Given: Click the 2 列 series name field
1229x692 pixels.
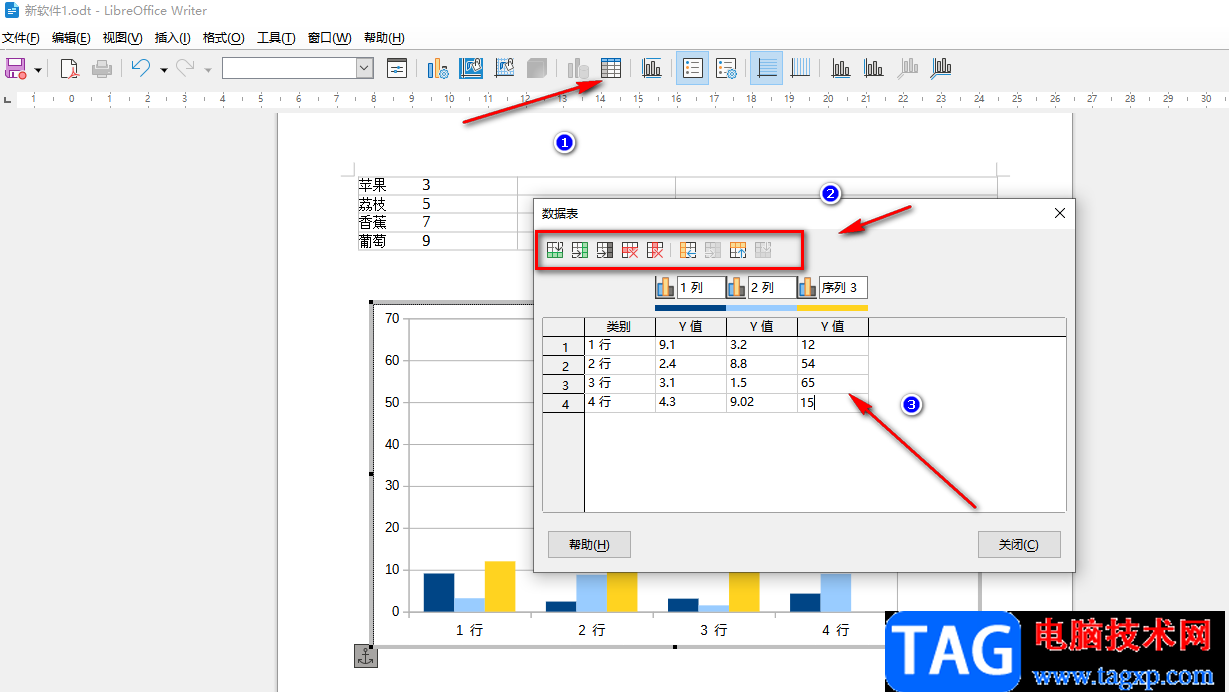Looking at the screenshot, I should coord(772,287).
